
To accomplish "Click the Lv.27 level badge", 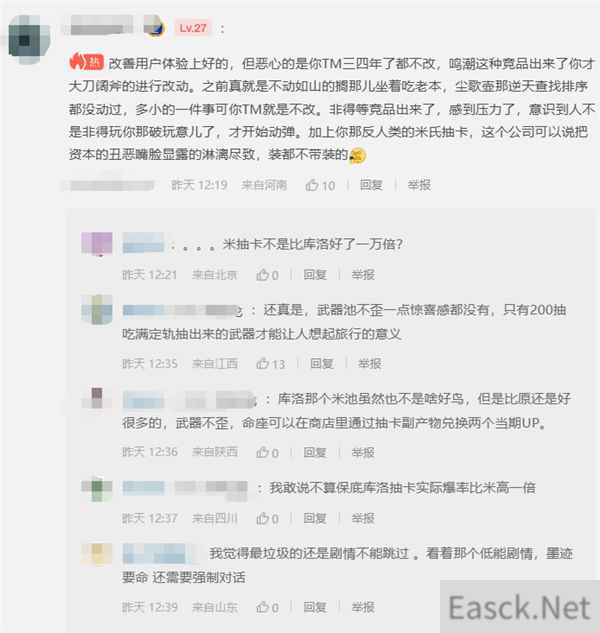I will [x=193, y=28].
